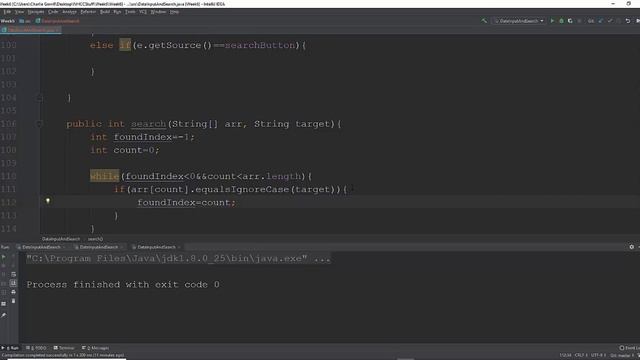Image resolution: width=640 pixels, height=360 pixels.
Task: Open the VCS menu
Action: 142,12
